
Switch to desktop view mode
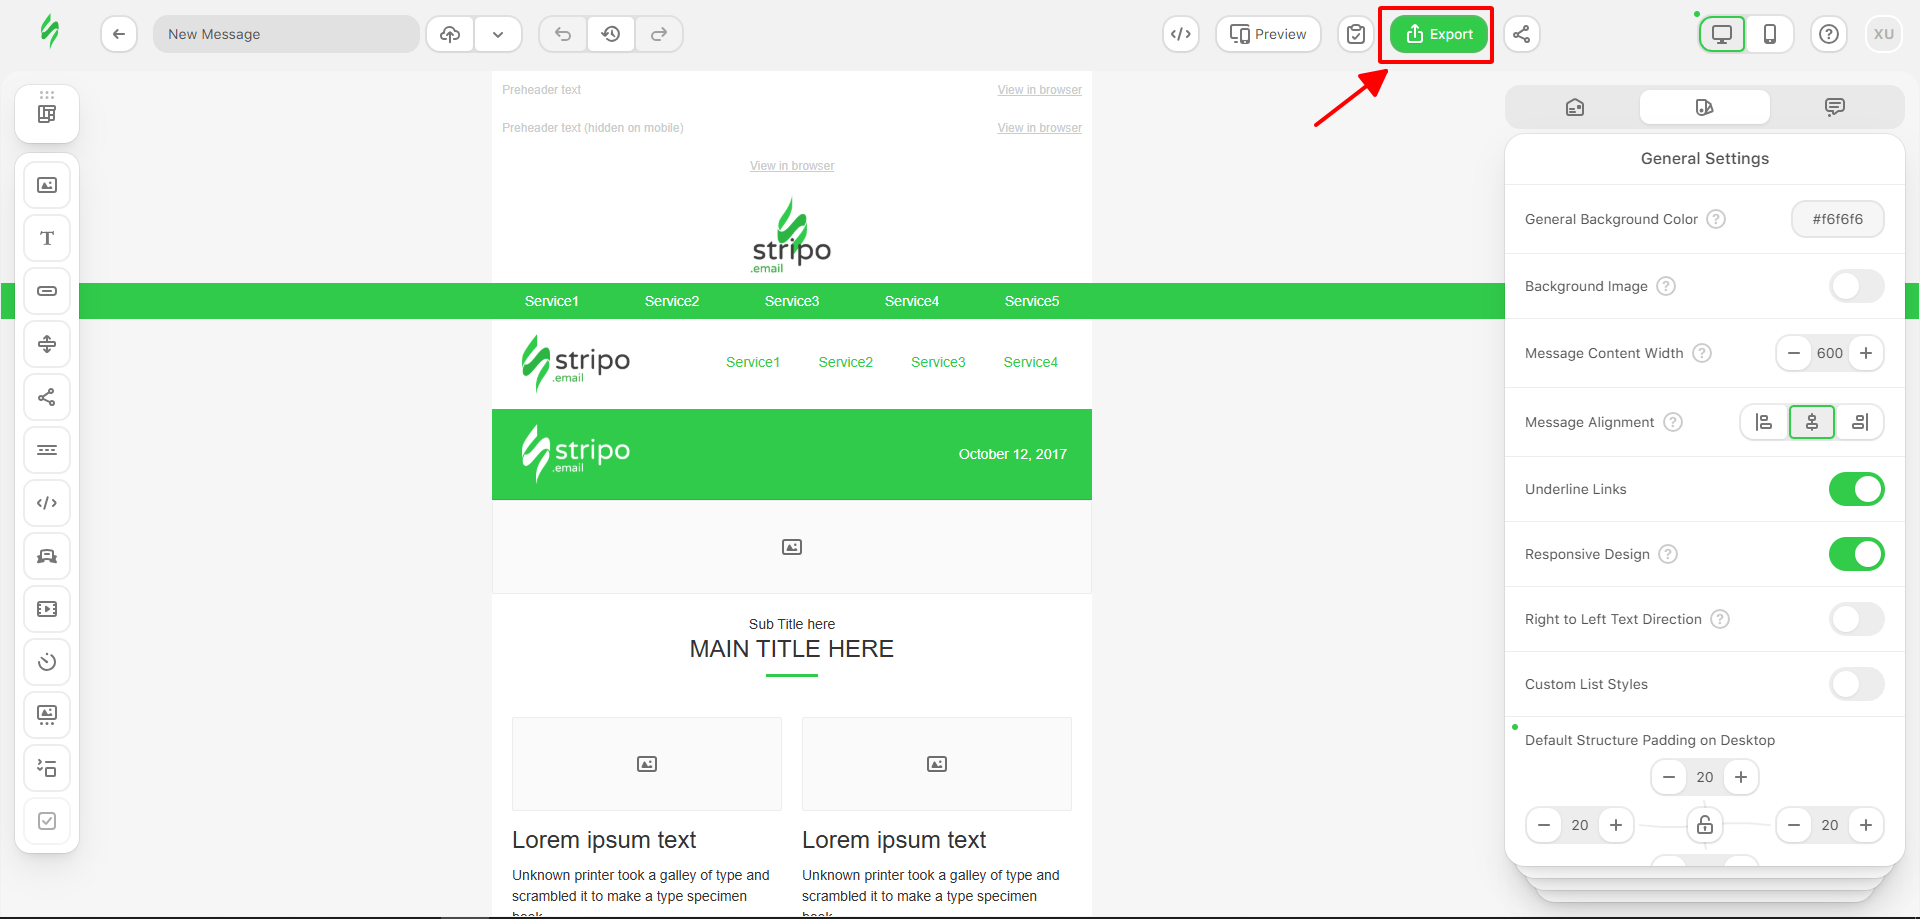pos(1722,34)
